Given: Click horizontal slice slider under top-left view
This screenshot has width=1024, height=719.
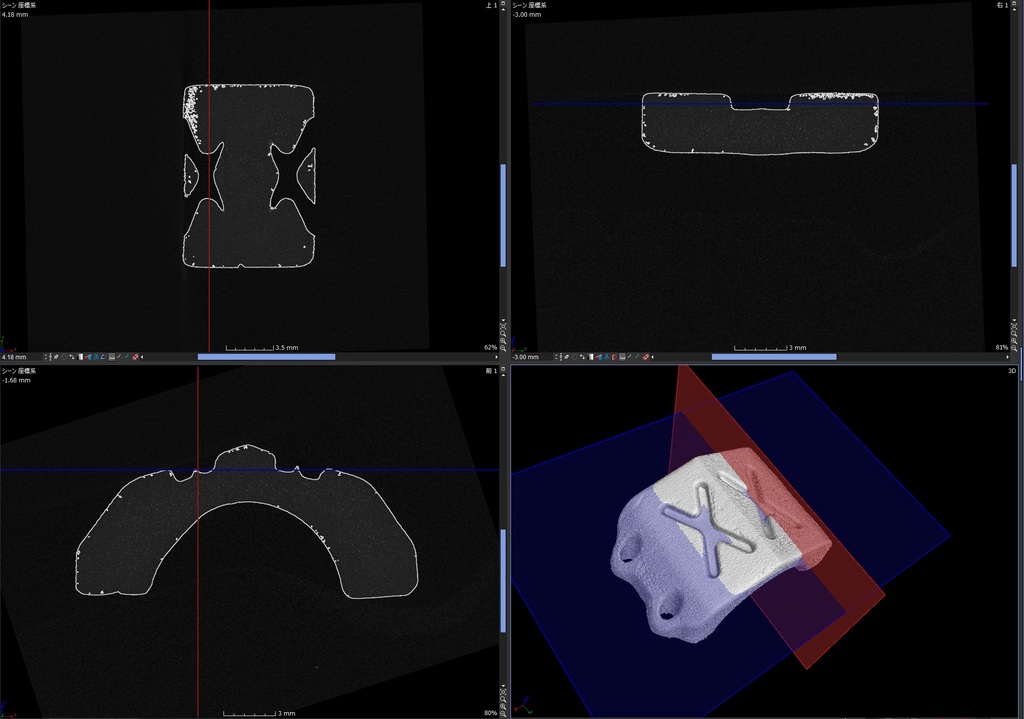Looking at the screenshot, I should pyautogui.click(x=266, y=357).
